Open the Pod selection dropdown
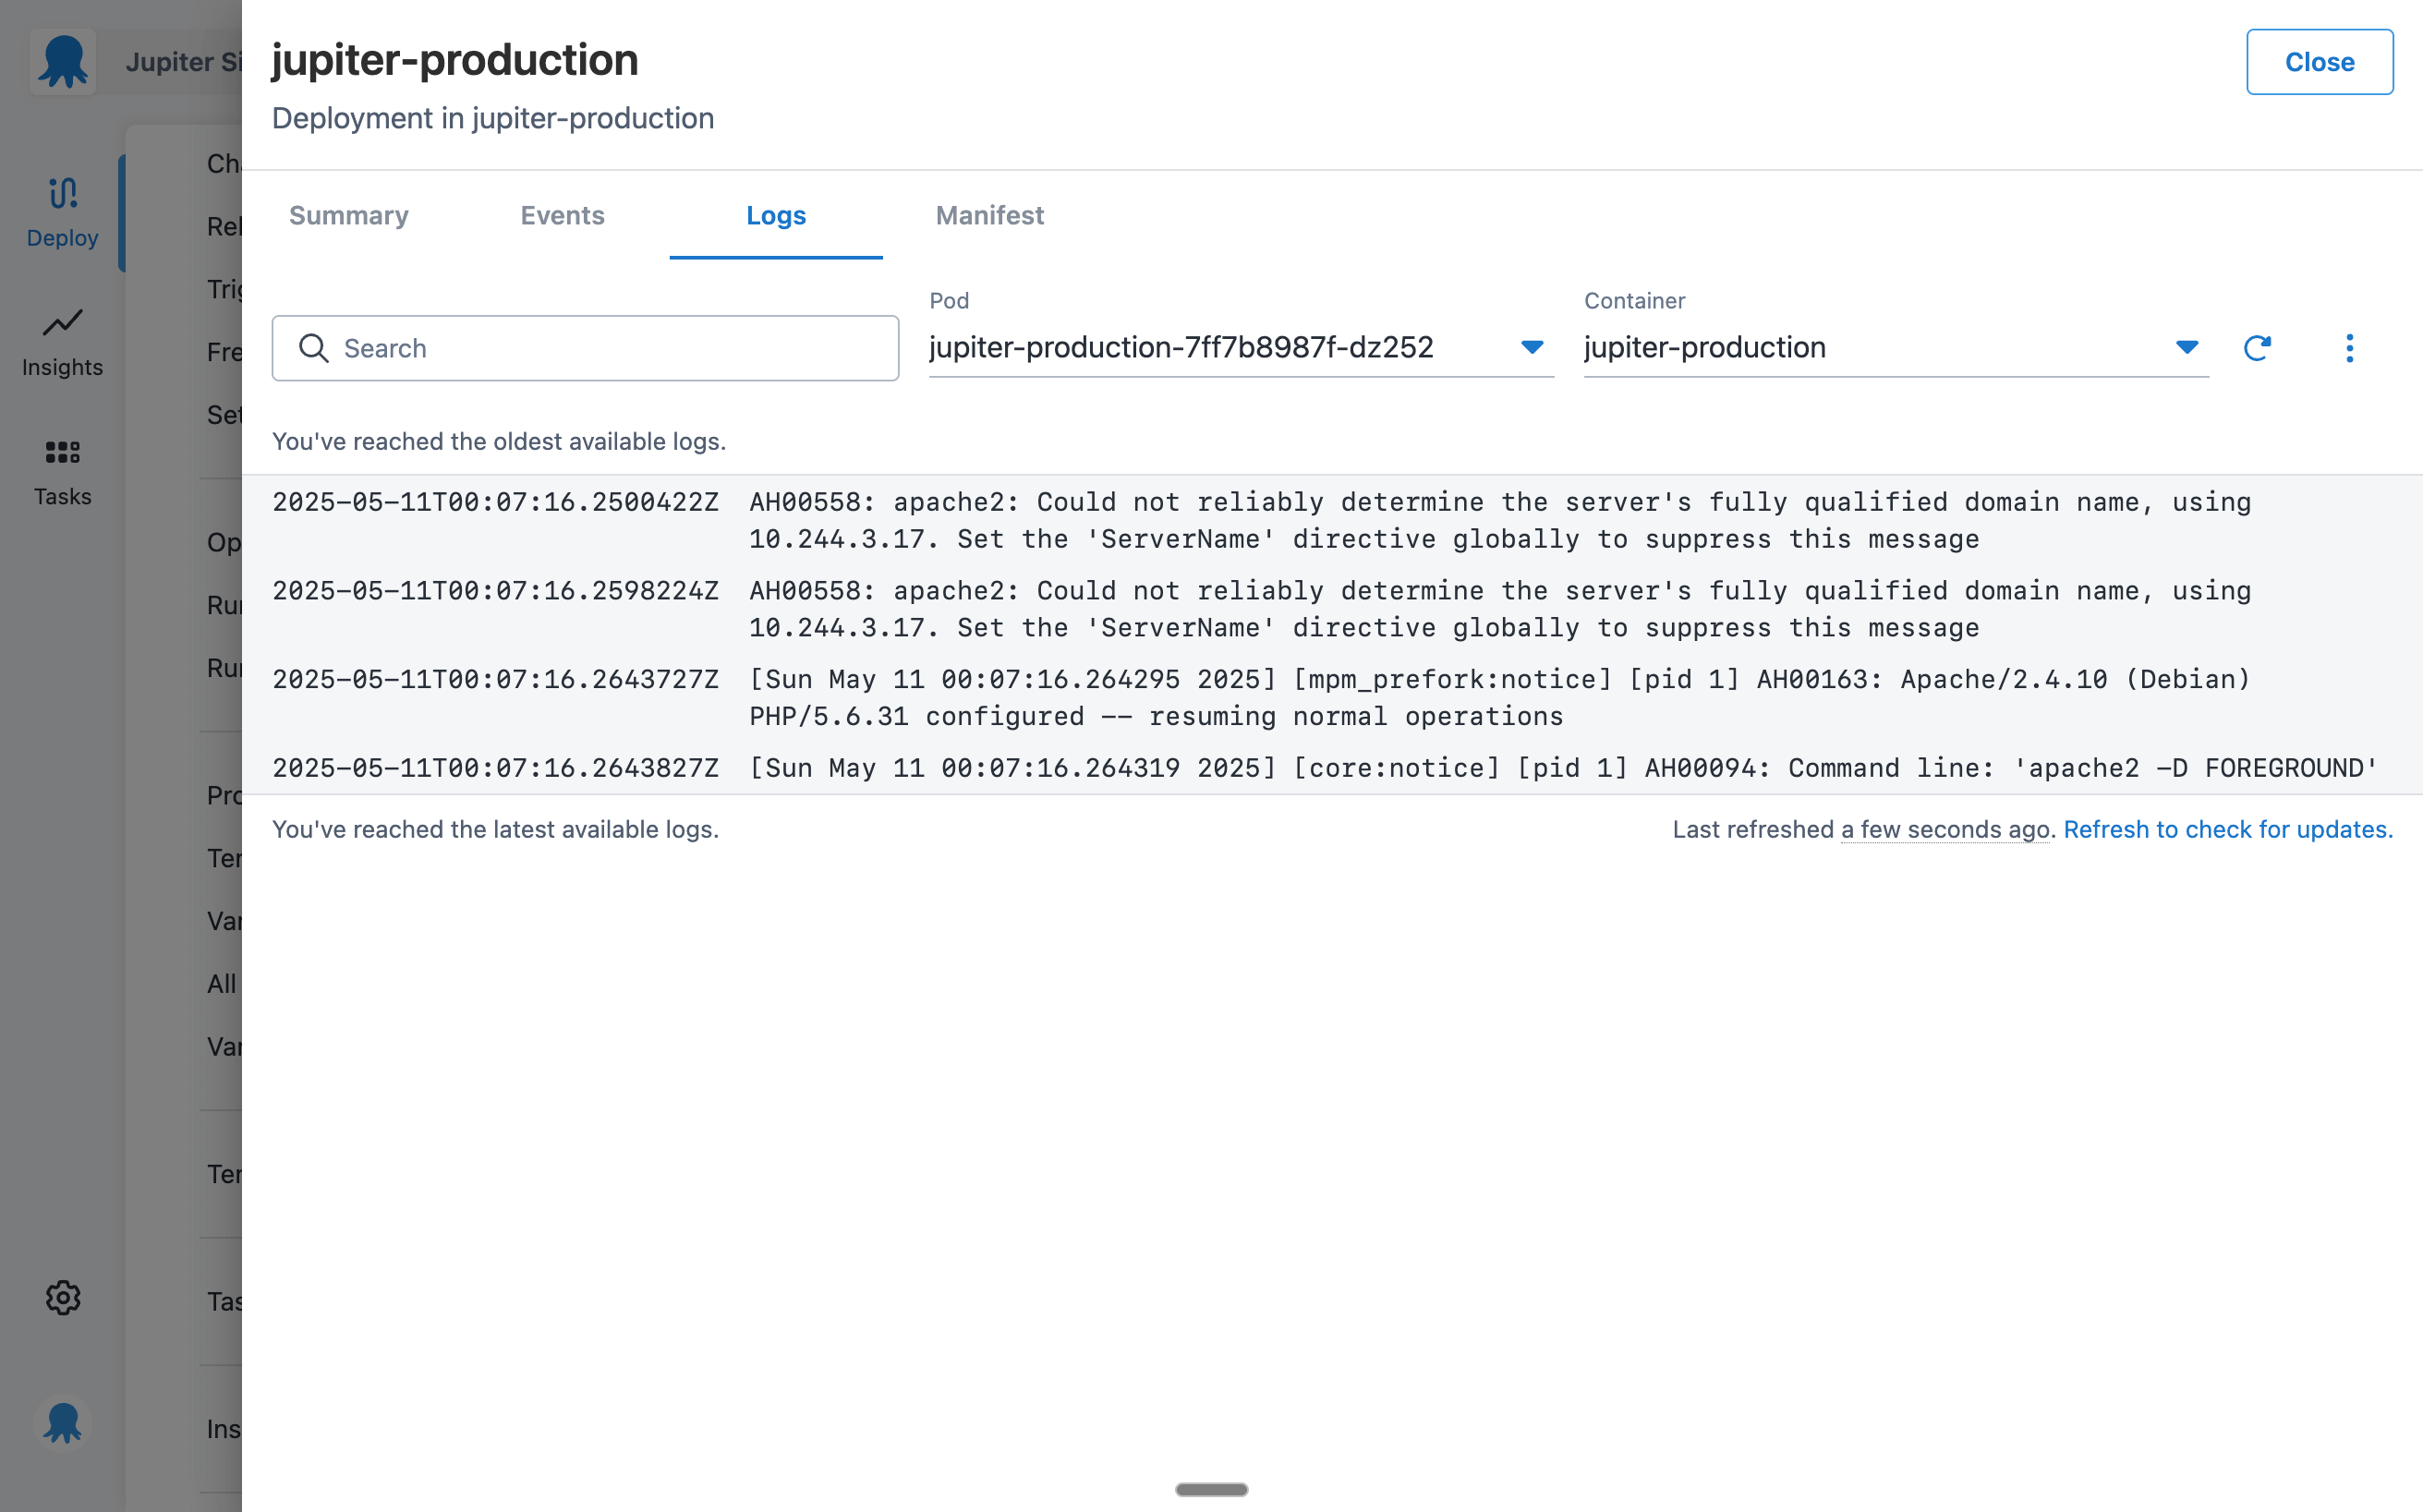This screenshot has width=2423, height=1512. pyautogui.click(x=1530, y=347)
